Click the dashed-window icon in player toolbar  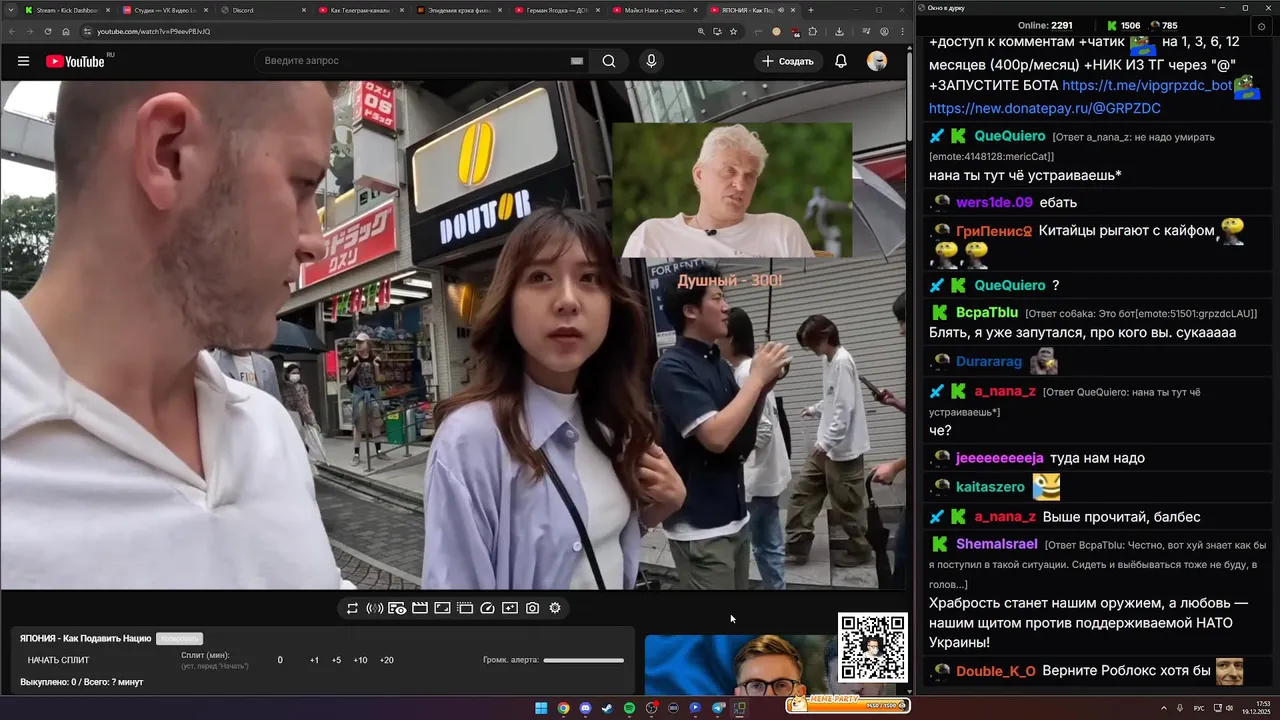[x=465, y=608]
